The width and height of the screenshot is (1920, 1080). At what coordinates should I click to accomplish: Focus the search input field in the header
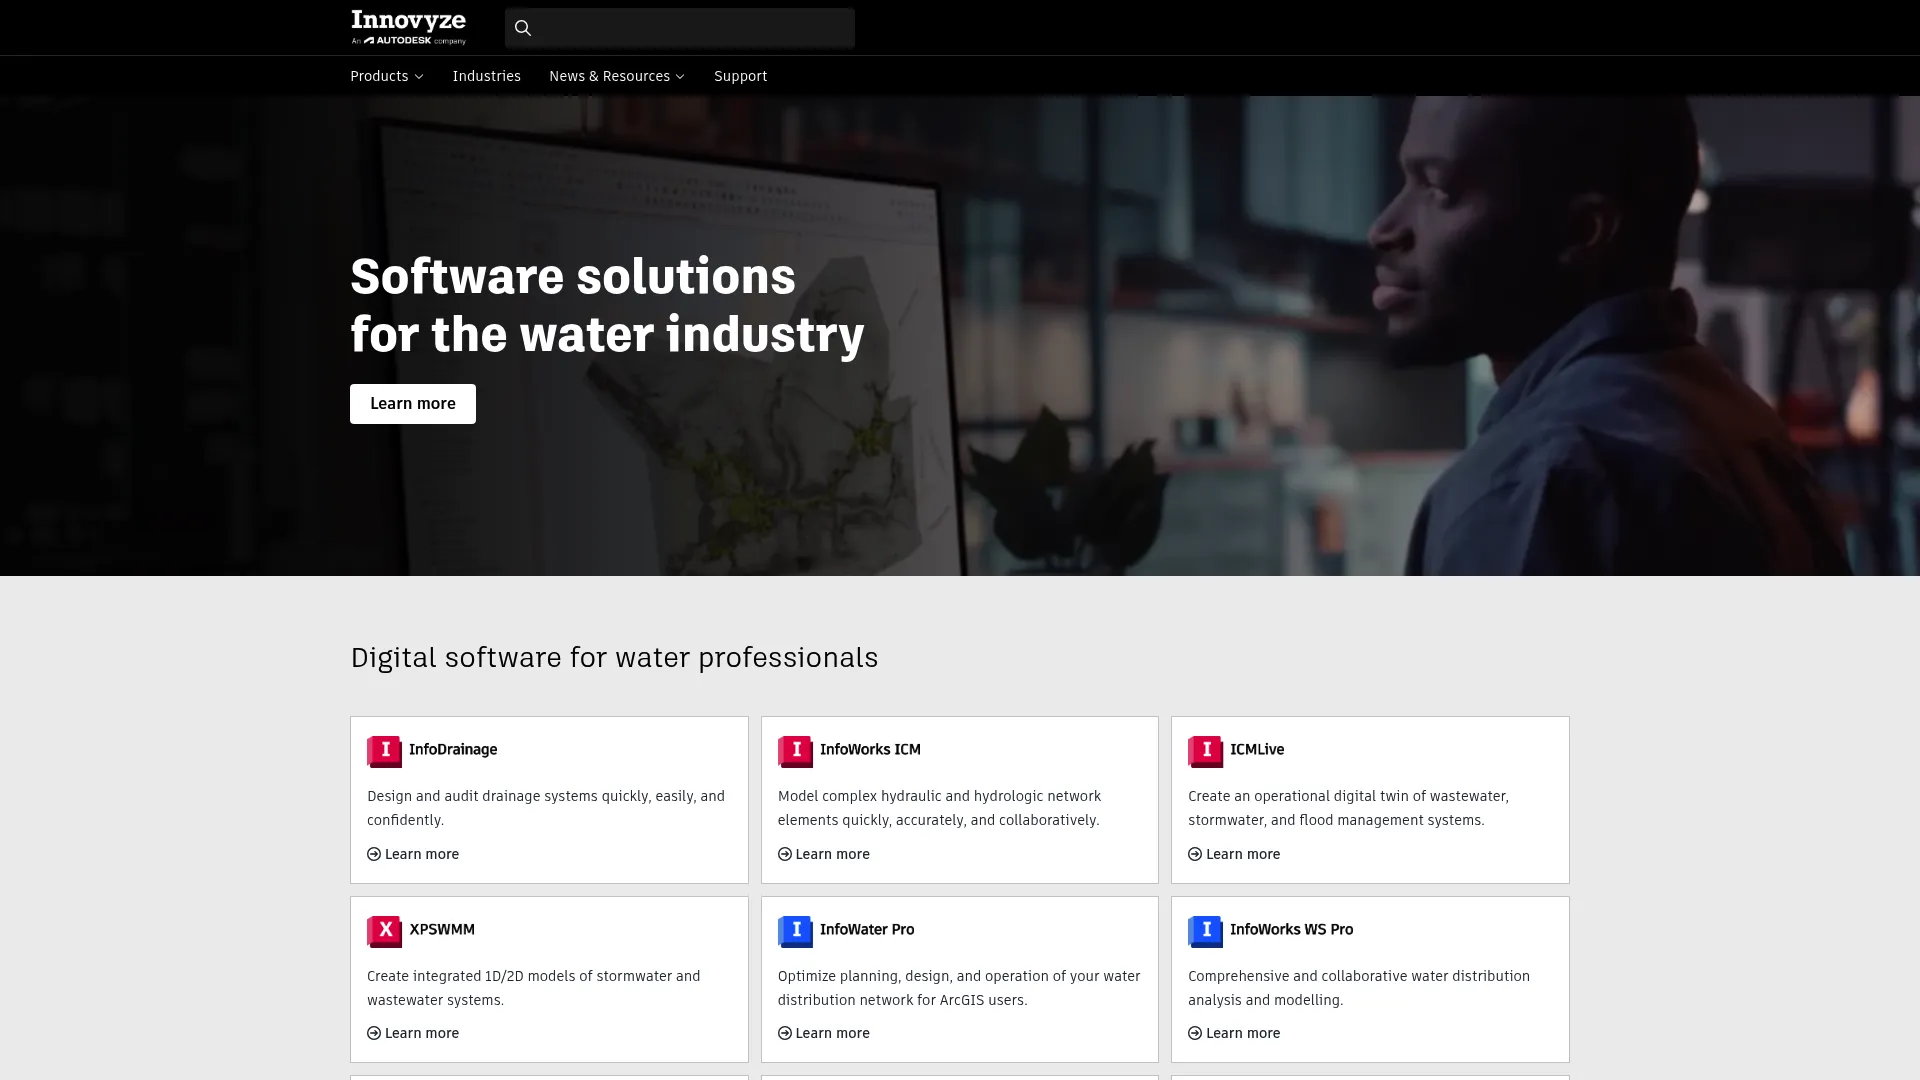point(680,28)
